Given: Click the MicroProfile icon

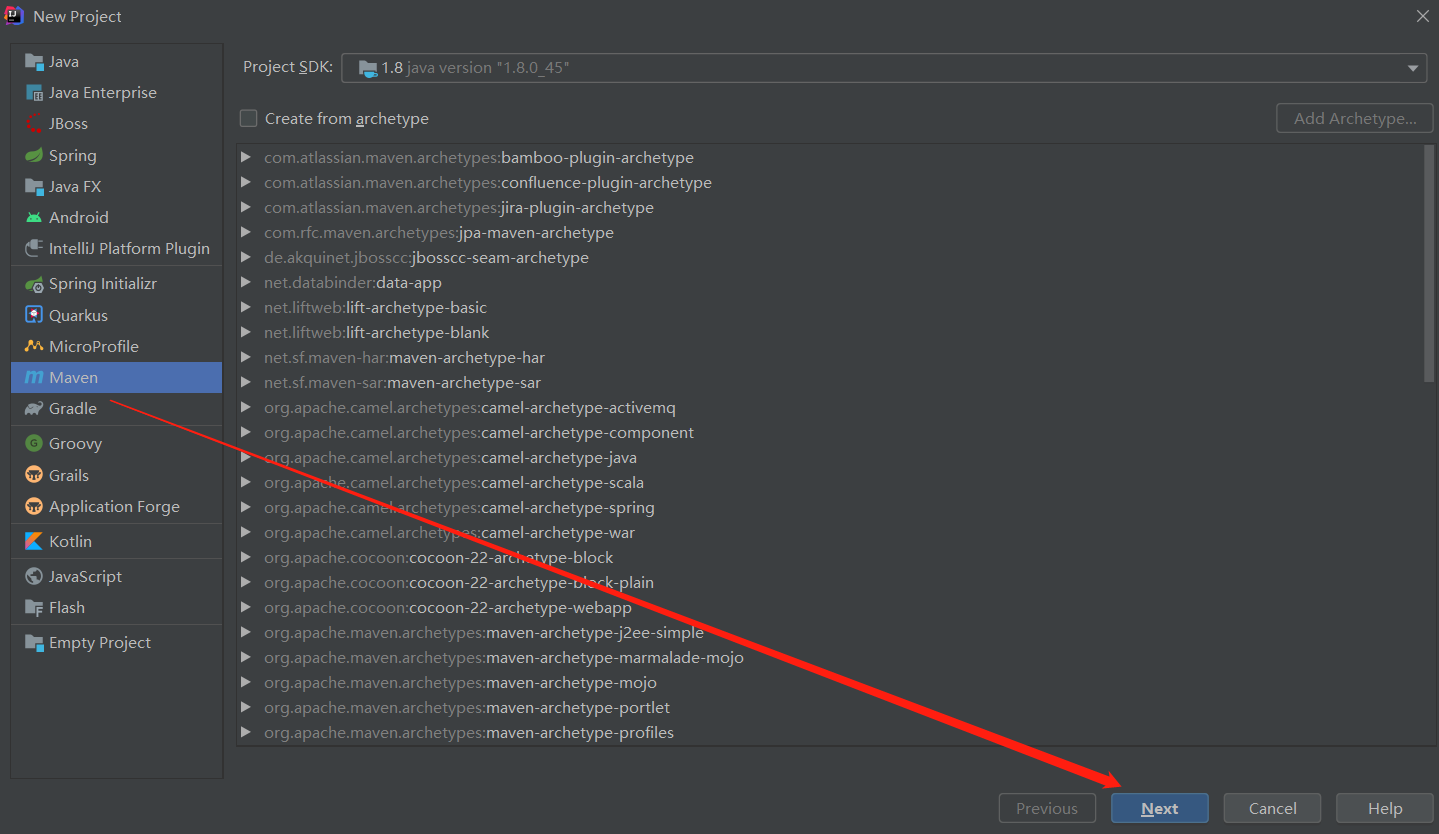Looking at the screenshot, I should (34, 346).
